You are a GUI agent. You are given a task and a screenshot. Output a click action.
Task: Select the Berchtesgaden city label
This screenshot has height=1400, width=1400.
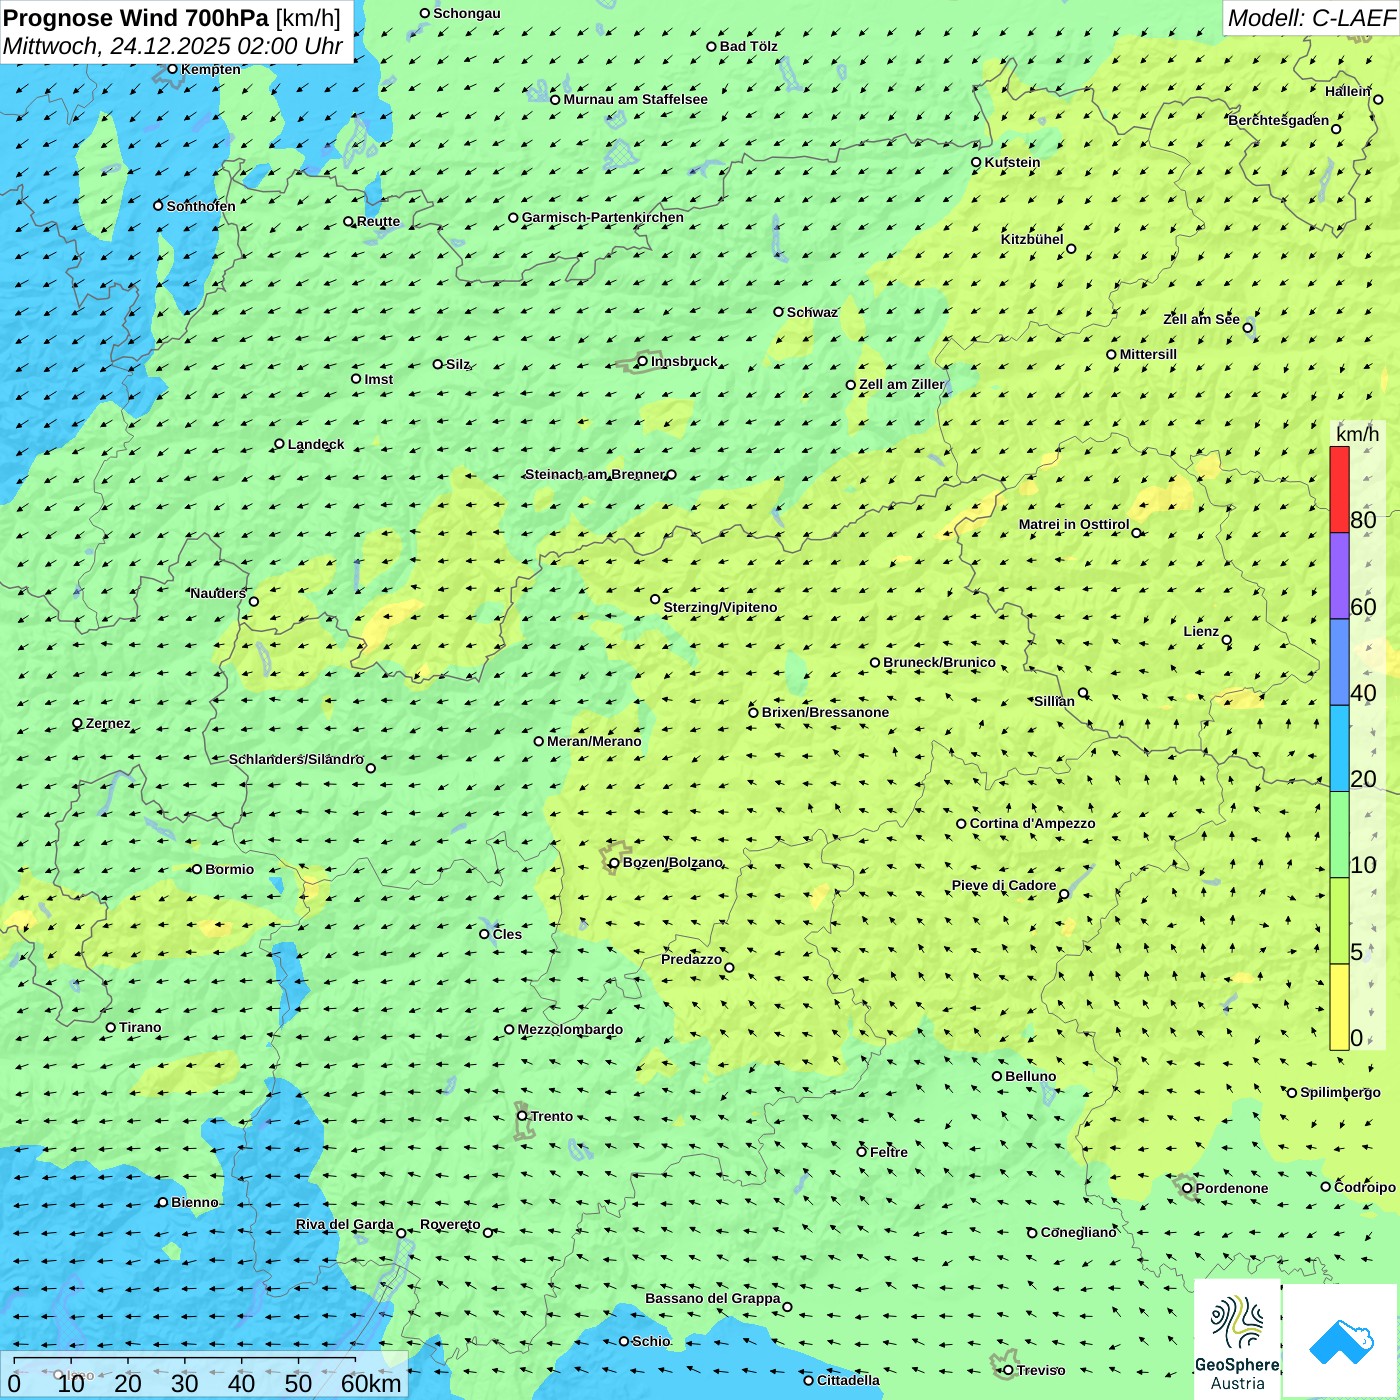[x=1279, y=120]
